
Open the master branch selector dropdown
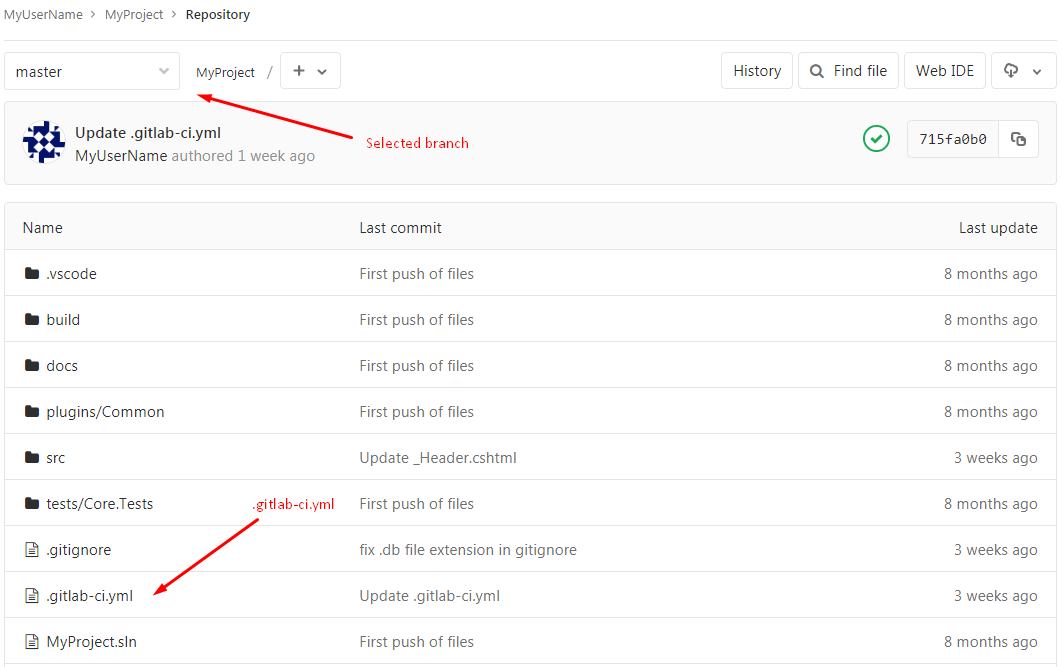[x=92, y=72]
